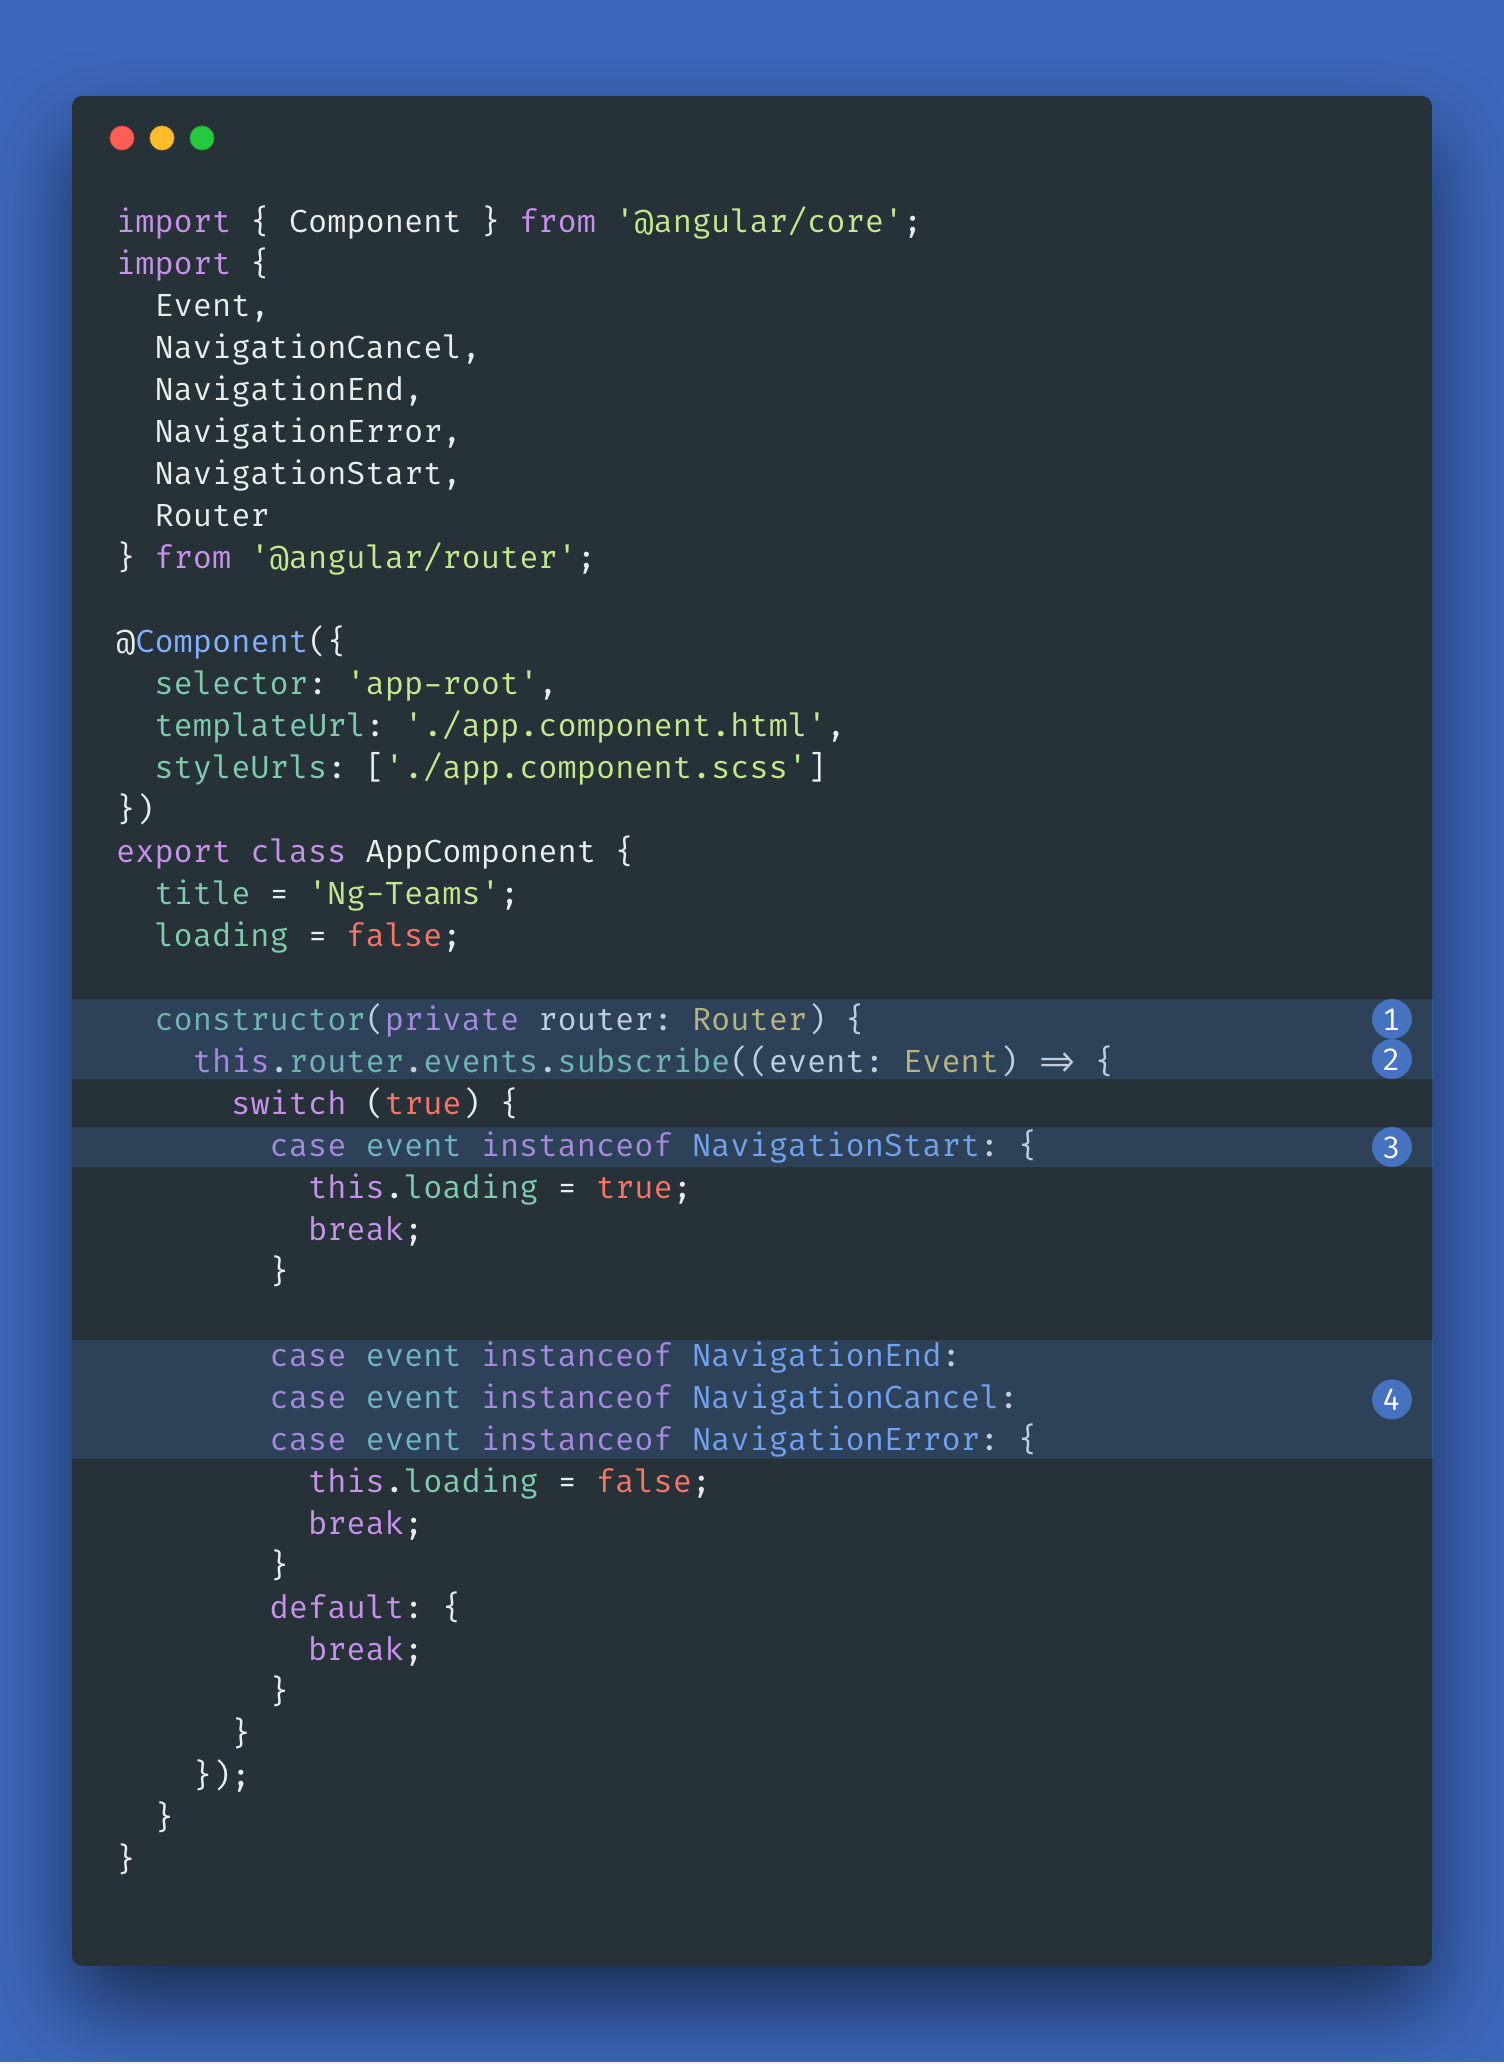Click "NavigationStart," in the import list
The height and width of the screenshot is (2064, 1504).
pos(307,473)
